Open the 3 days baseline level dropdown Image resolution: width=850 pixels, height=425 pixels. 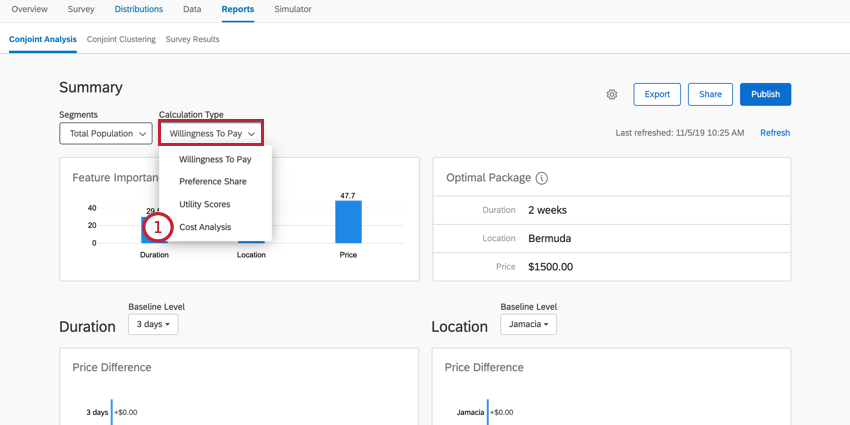[x=153, y=324]
